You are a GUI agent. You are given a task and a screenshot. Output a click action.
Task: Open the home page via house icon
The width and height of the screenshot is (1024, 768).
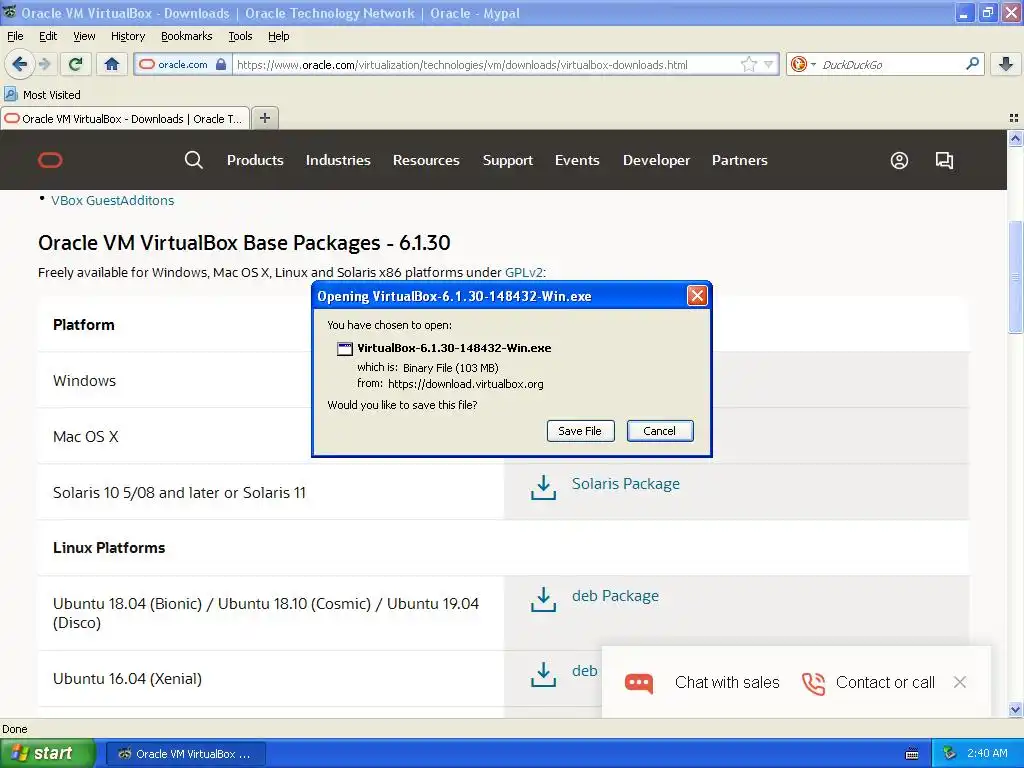112,64
